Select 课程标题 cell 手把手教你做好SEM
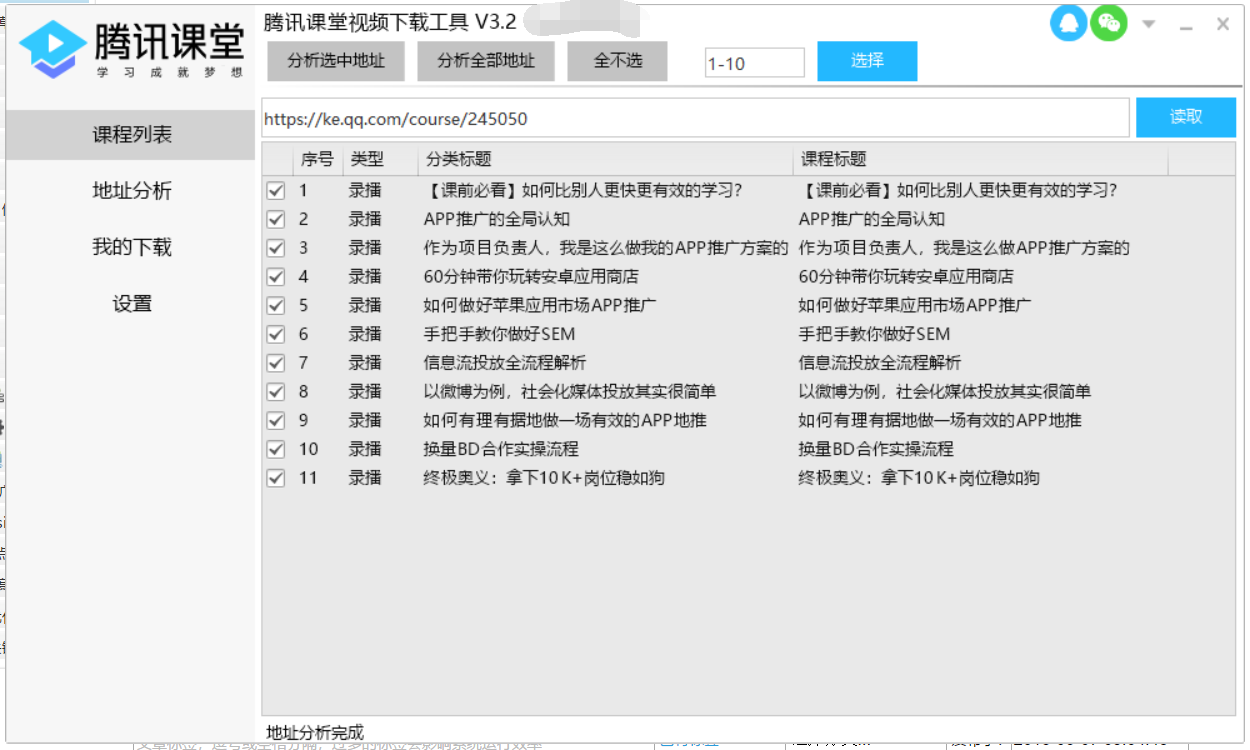The height and width of the screenshot is (750, 1250). 873,334
